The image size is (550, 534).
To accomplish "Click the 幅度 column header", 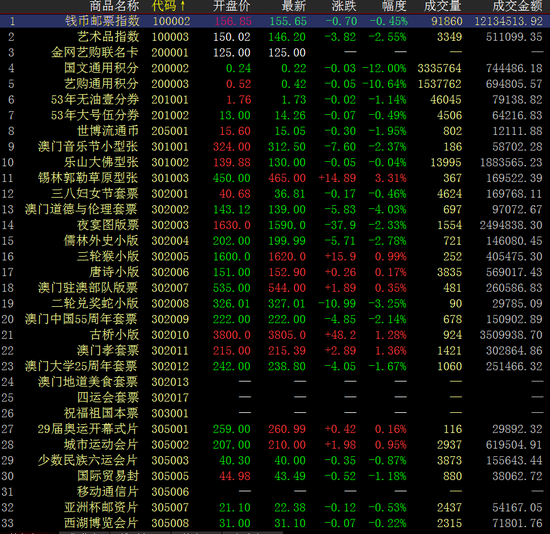I will (x=394, y=6).
